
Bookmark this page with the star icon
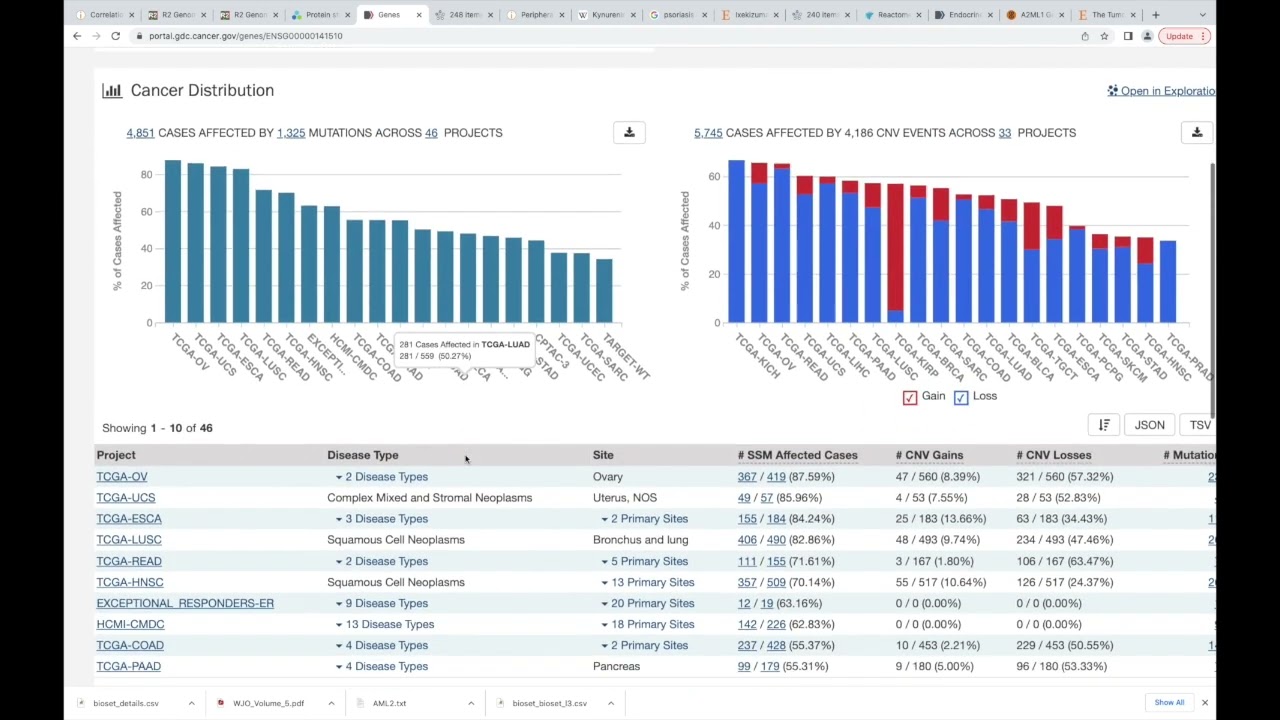[1104, 36]
